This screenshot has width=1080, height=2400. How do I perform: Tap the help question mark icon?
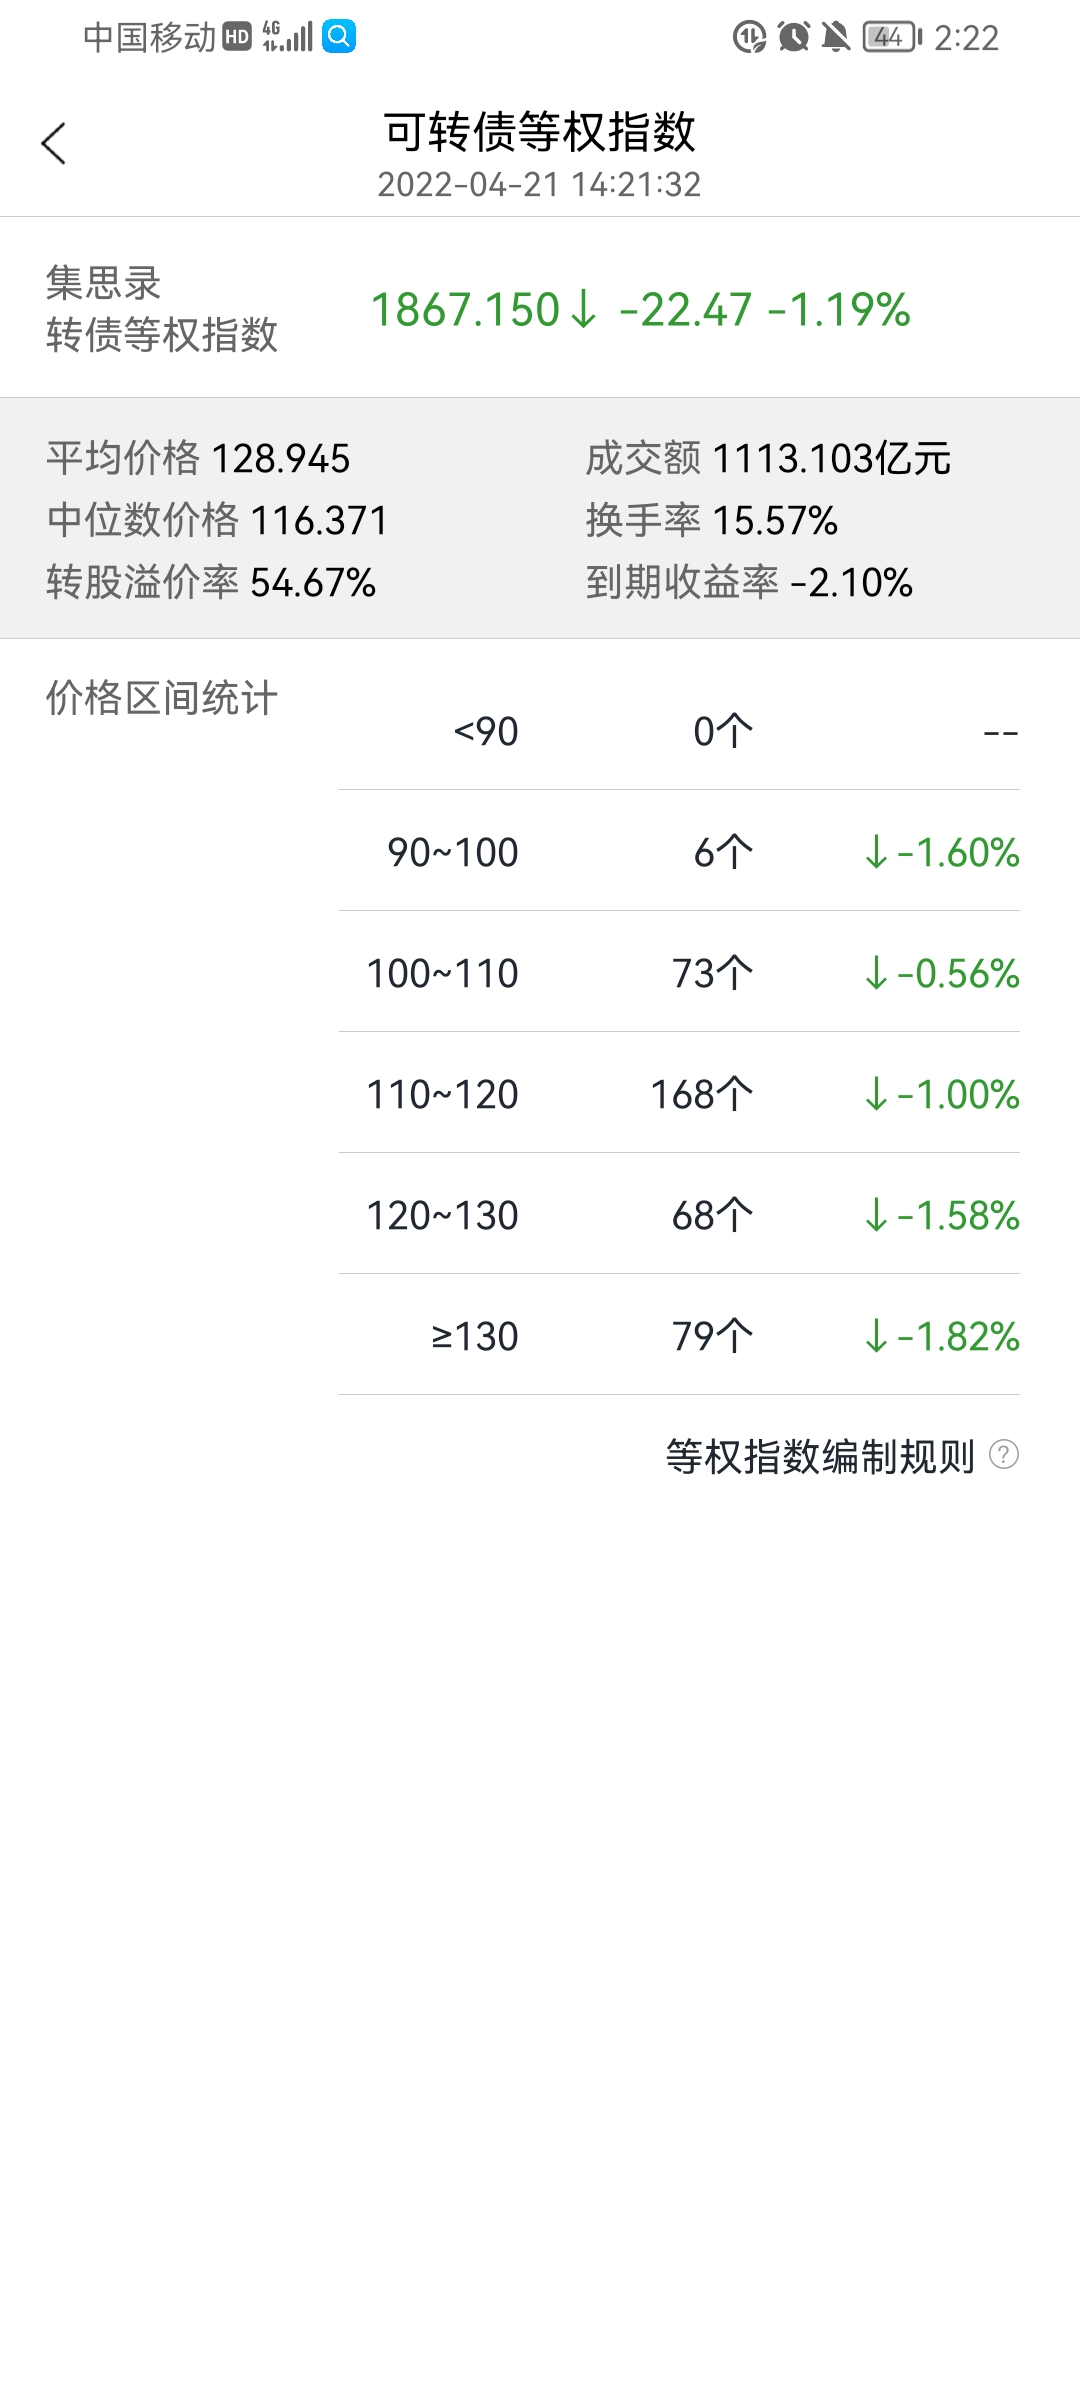point(1003,1455)
